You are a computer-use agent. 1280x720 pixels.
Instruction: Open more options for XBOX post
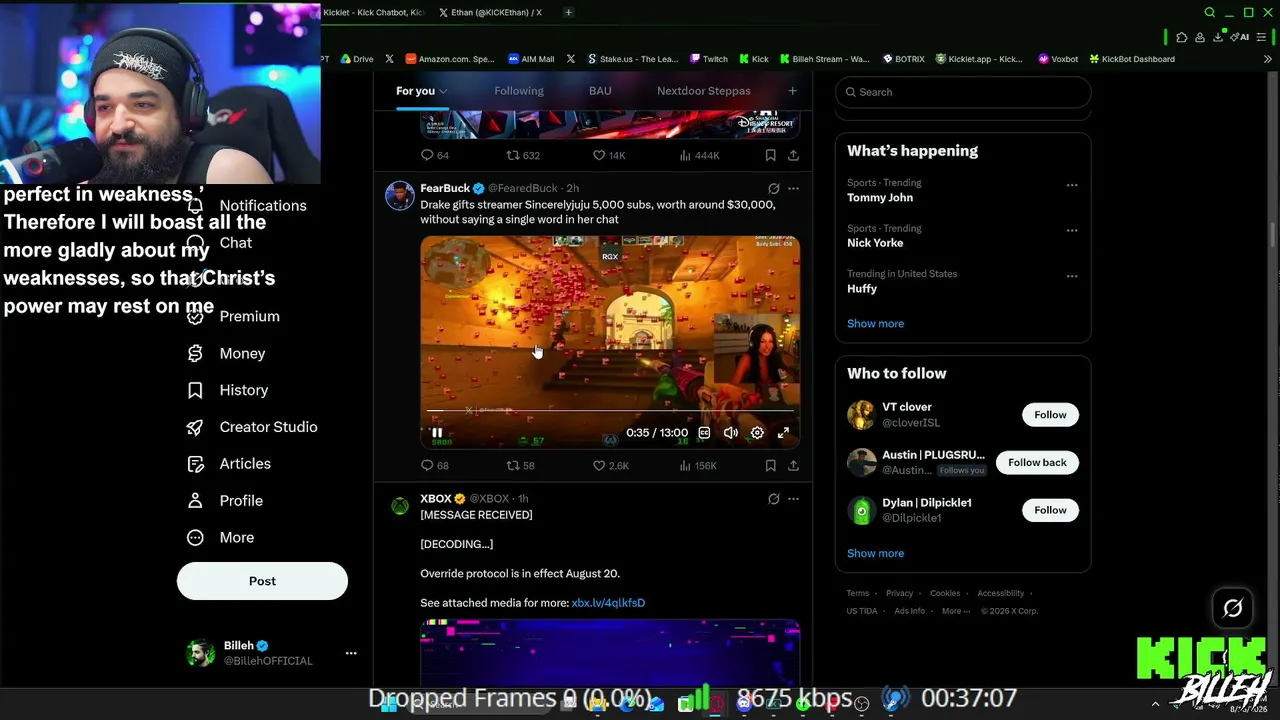point(793,499)
